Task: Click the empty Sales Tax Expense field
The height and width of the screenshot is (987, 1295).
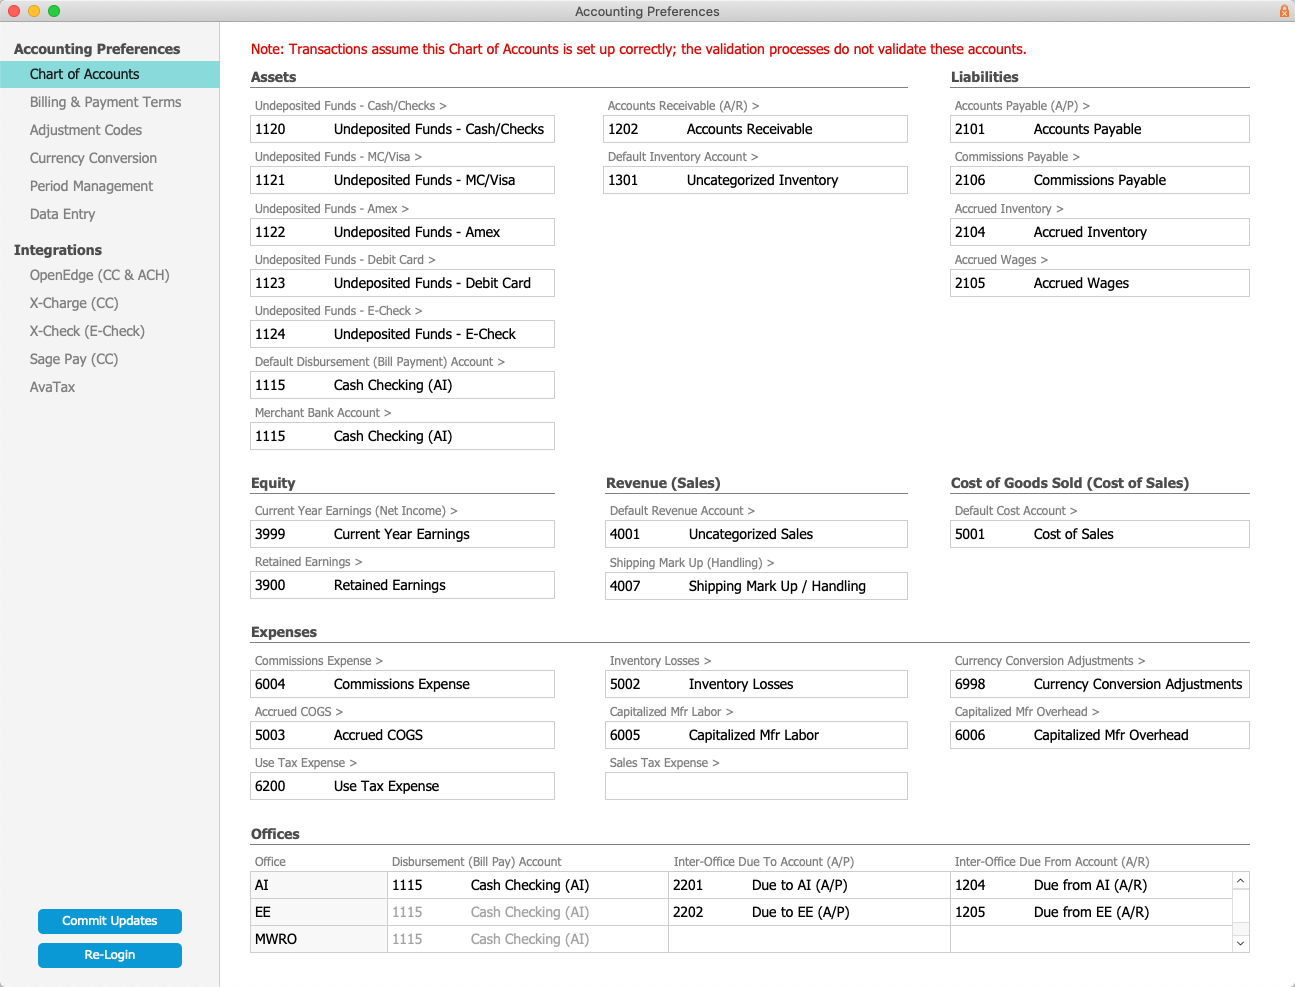Action: click(x=756, y=786)
